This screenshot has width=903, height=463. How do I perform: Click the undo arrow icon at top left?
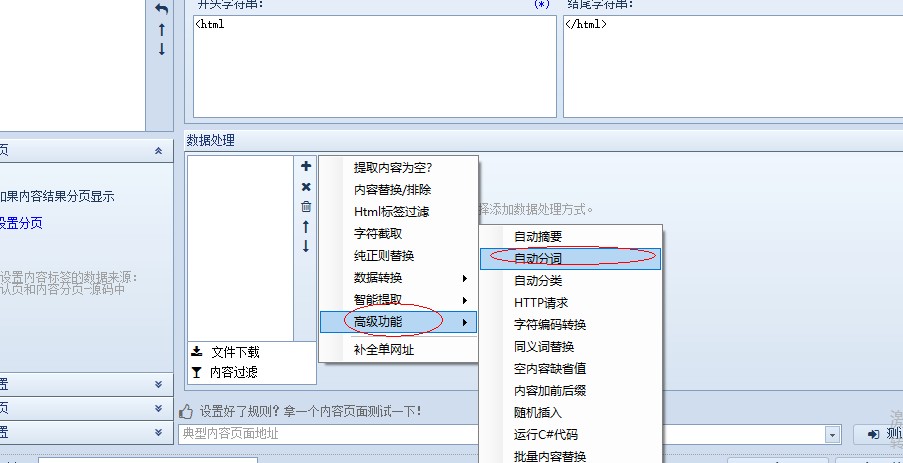click(x=162, y=9)
